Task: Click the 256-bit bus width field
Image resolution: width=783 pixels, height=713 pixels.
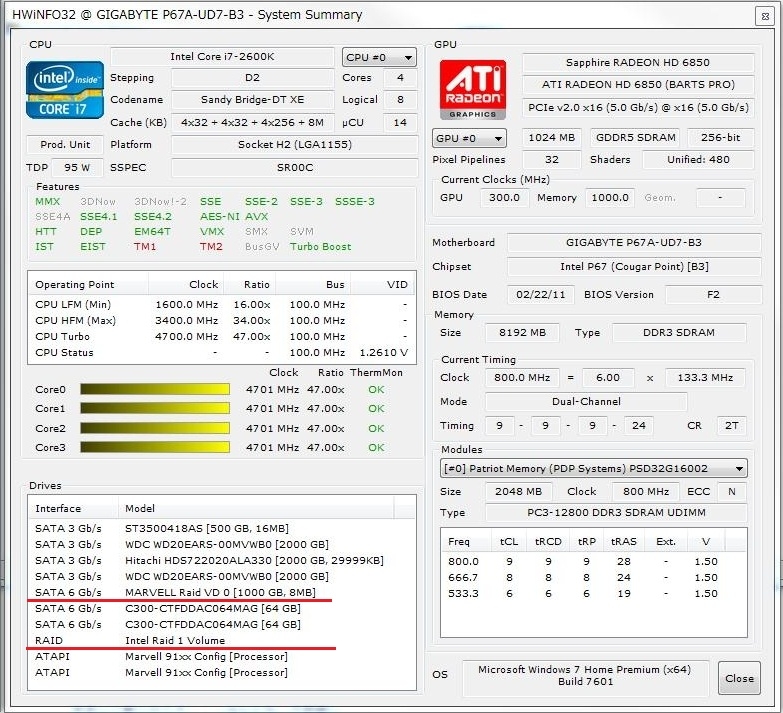Action: point(721,138)
